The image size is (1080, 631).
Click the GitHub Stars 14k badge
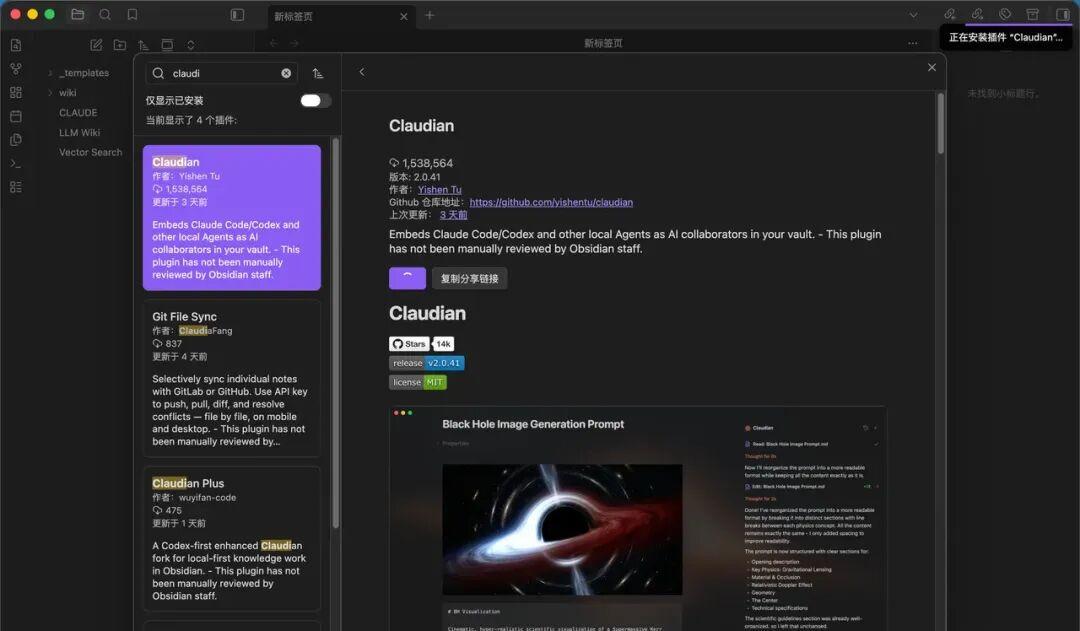pyautogui.click(x=422, y=344)
